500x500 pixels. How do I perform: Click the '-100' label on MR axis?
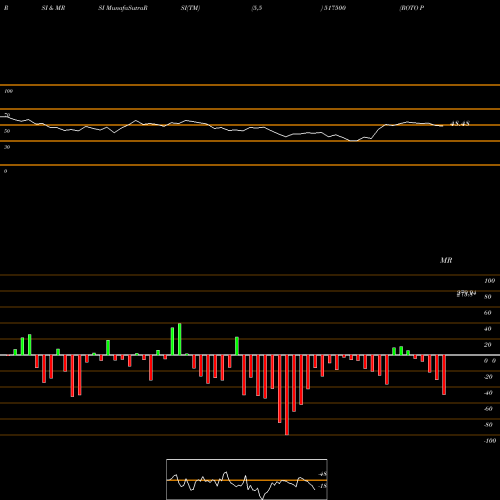pos(490,441)
